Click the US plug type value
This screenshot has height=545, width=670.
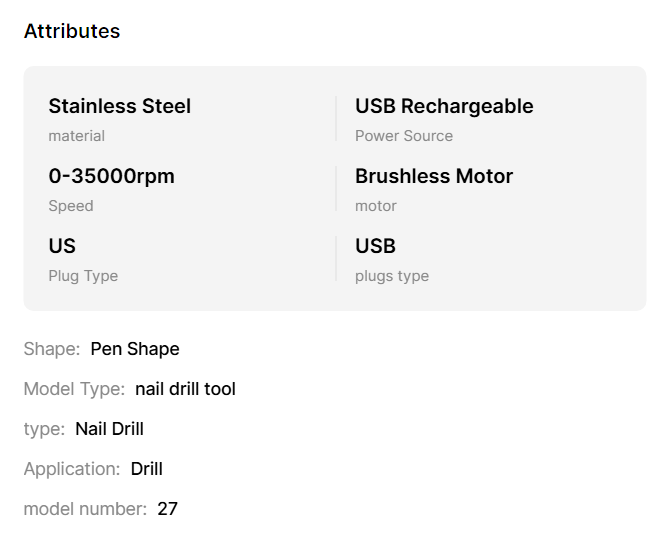pyautogui.click(x=62, y=246)
